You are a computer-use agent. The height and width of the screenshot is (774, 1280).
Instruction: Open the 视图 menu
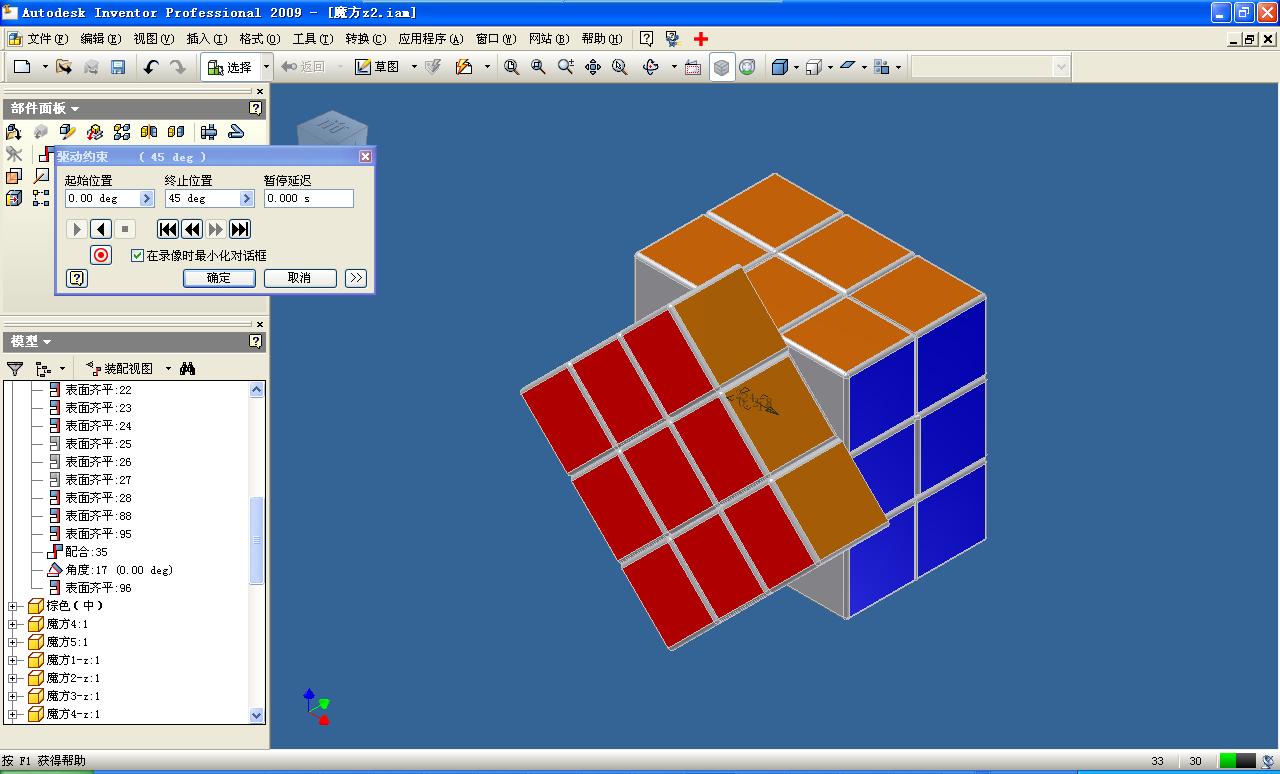[154, 39]
